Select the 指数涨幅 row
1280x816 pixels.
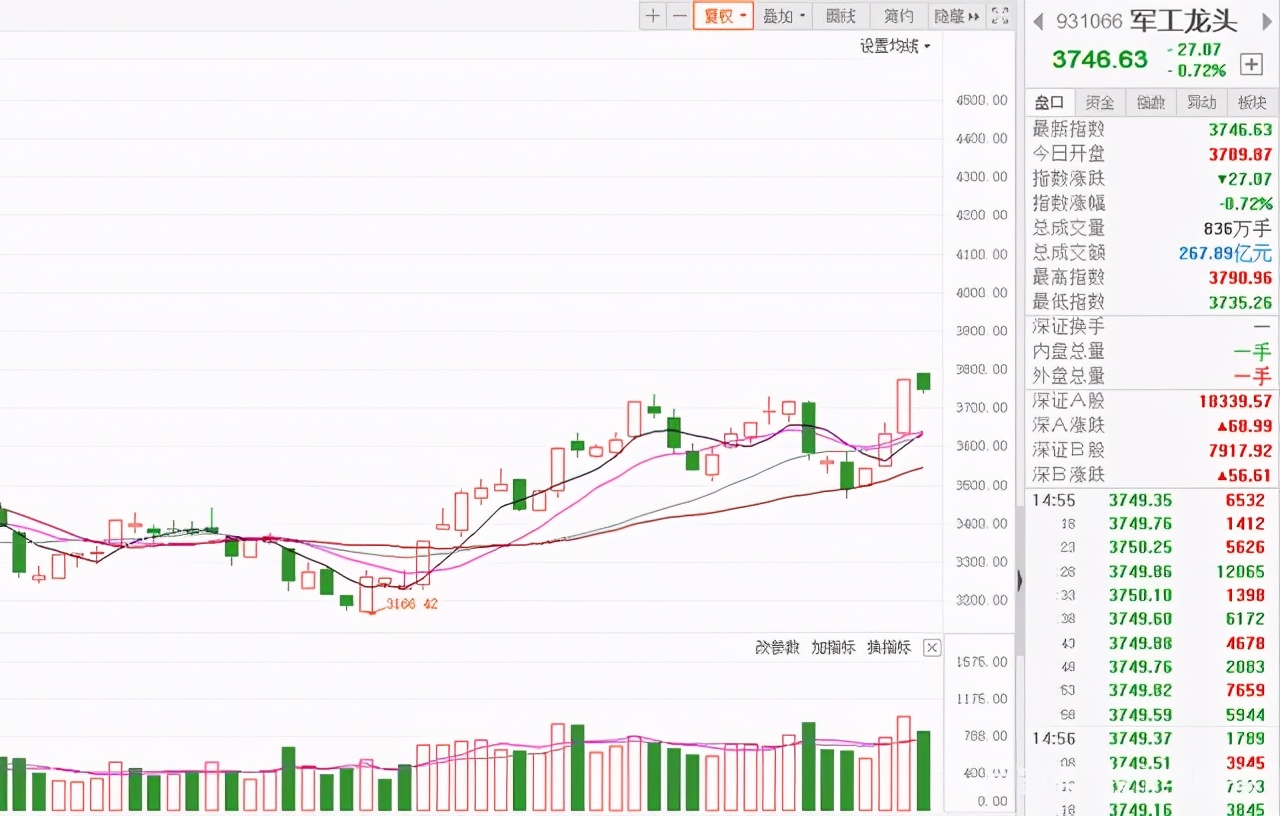pos(1152,203)
